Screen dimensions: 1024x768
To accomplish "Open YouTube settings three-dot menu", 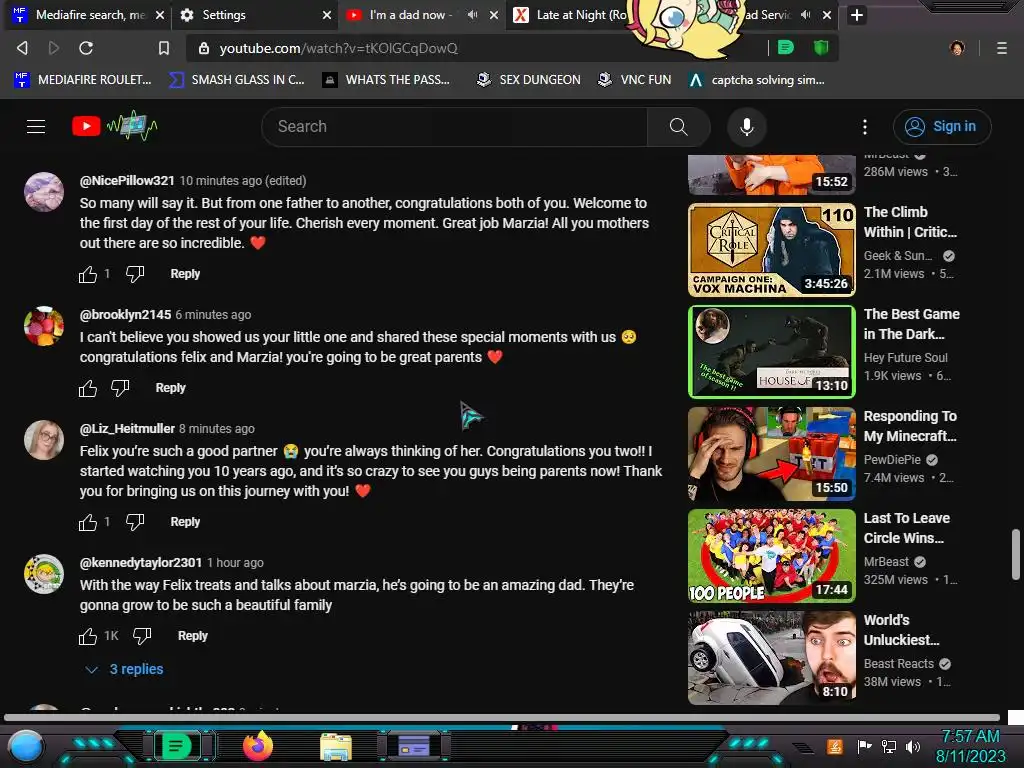I will pos(865,127).
